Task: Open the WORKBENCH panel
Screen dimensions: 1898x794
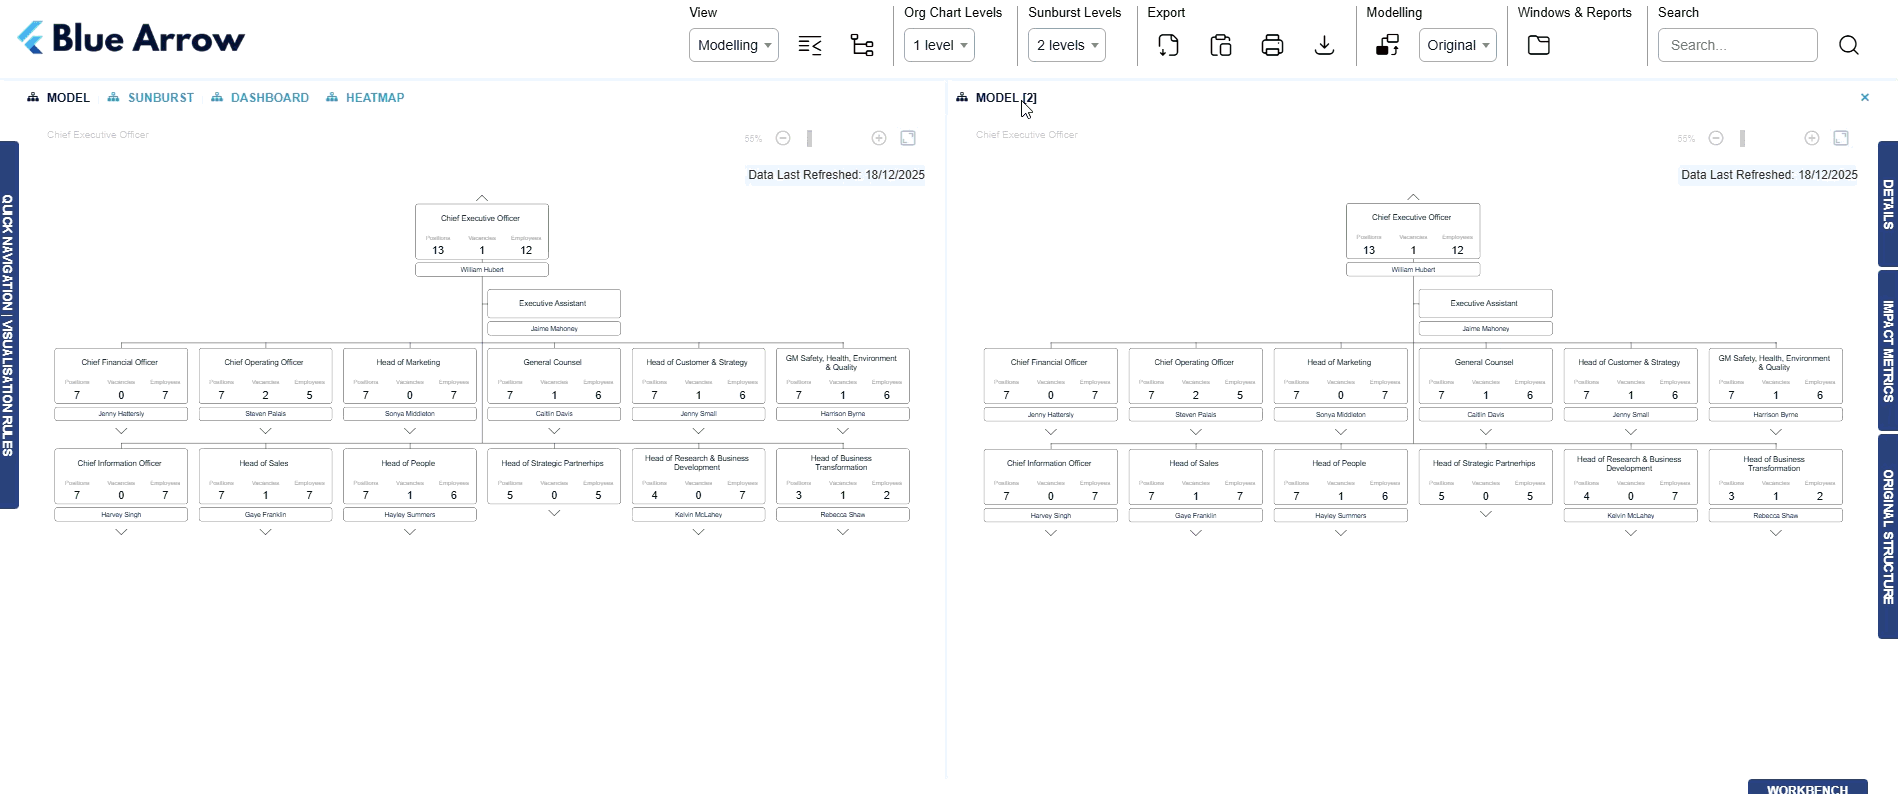Action: click(1807, 788)
